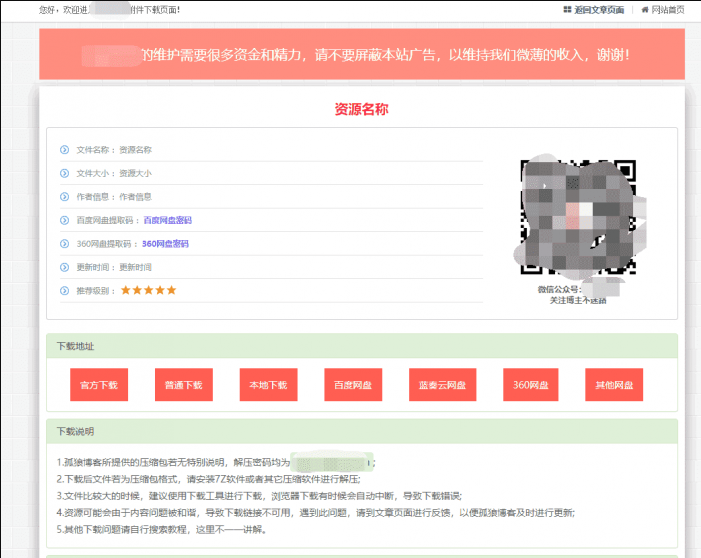Click the arrow icon next to 百度网盘提取码
Viewport: 701px width, 558px height.
[64, 220]
